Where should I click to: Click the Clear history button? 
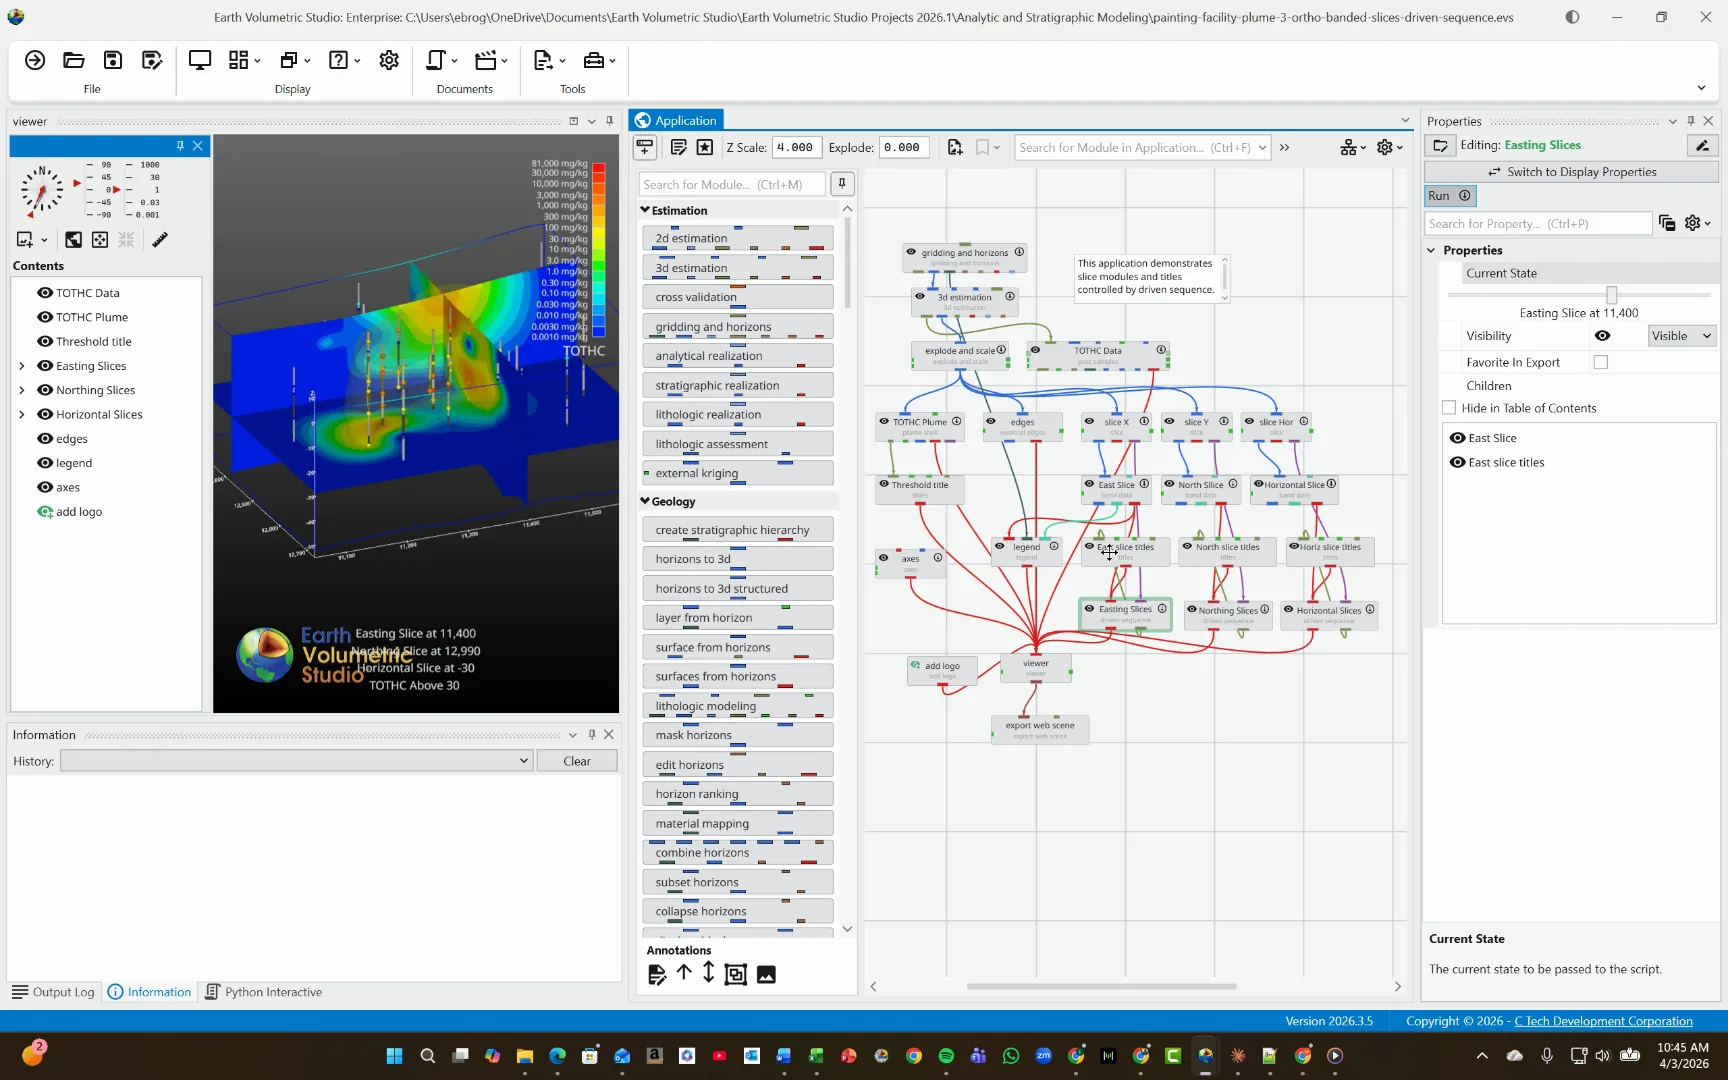click(x=577, y=761)
